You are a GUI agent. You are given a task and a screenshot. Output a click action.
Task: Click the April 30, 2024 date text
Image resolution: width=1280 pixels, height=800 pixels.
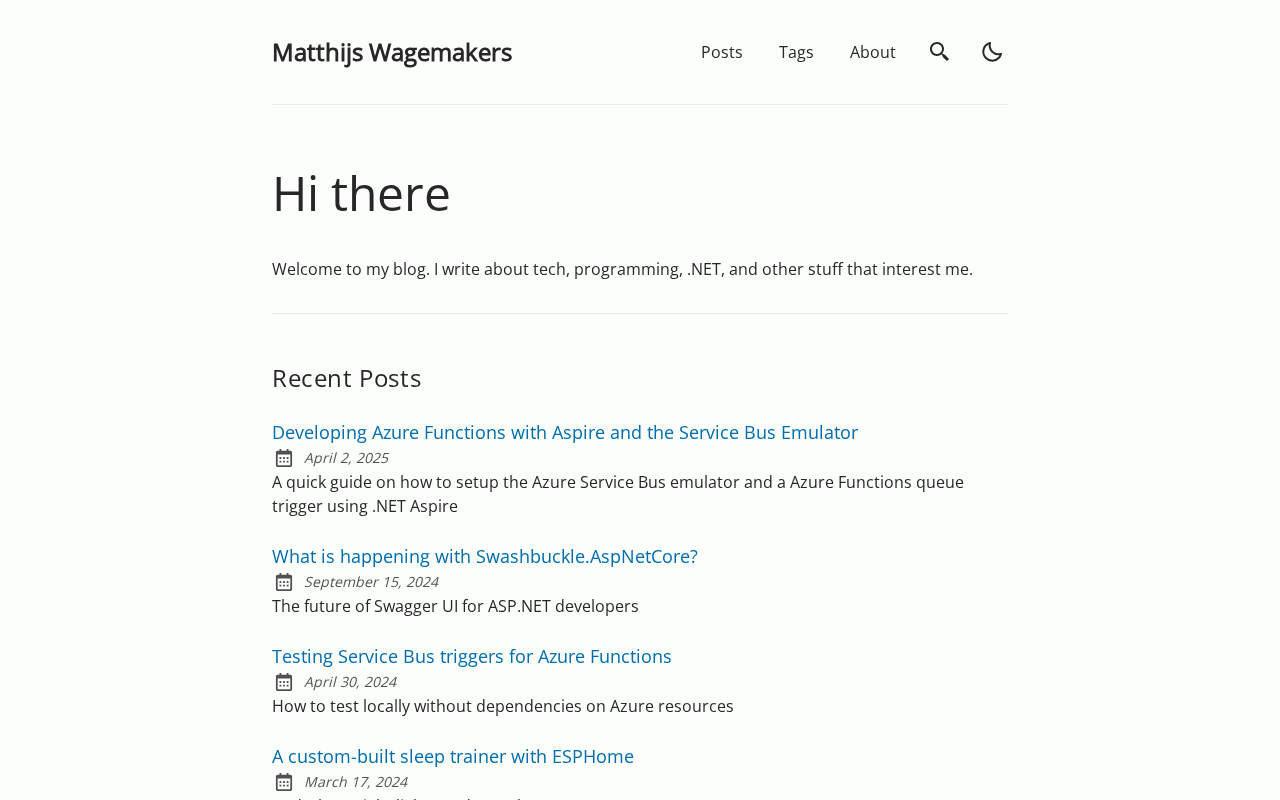tap(350, 682)
